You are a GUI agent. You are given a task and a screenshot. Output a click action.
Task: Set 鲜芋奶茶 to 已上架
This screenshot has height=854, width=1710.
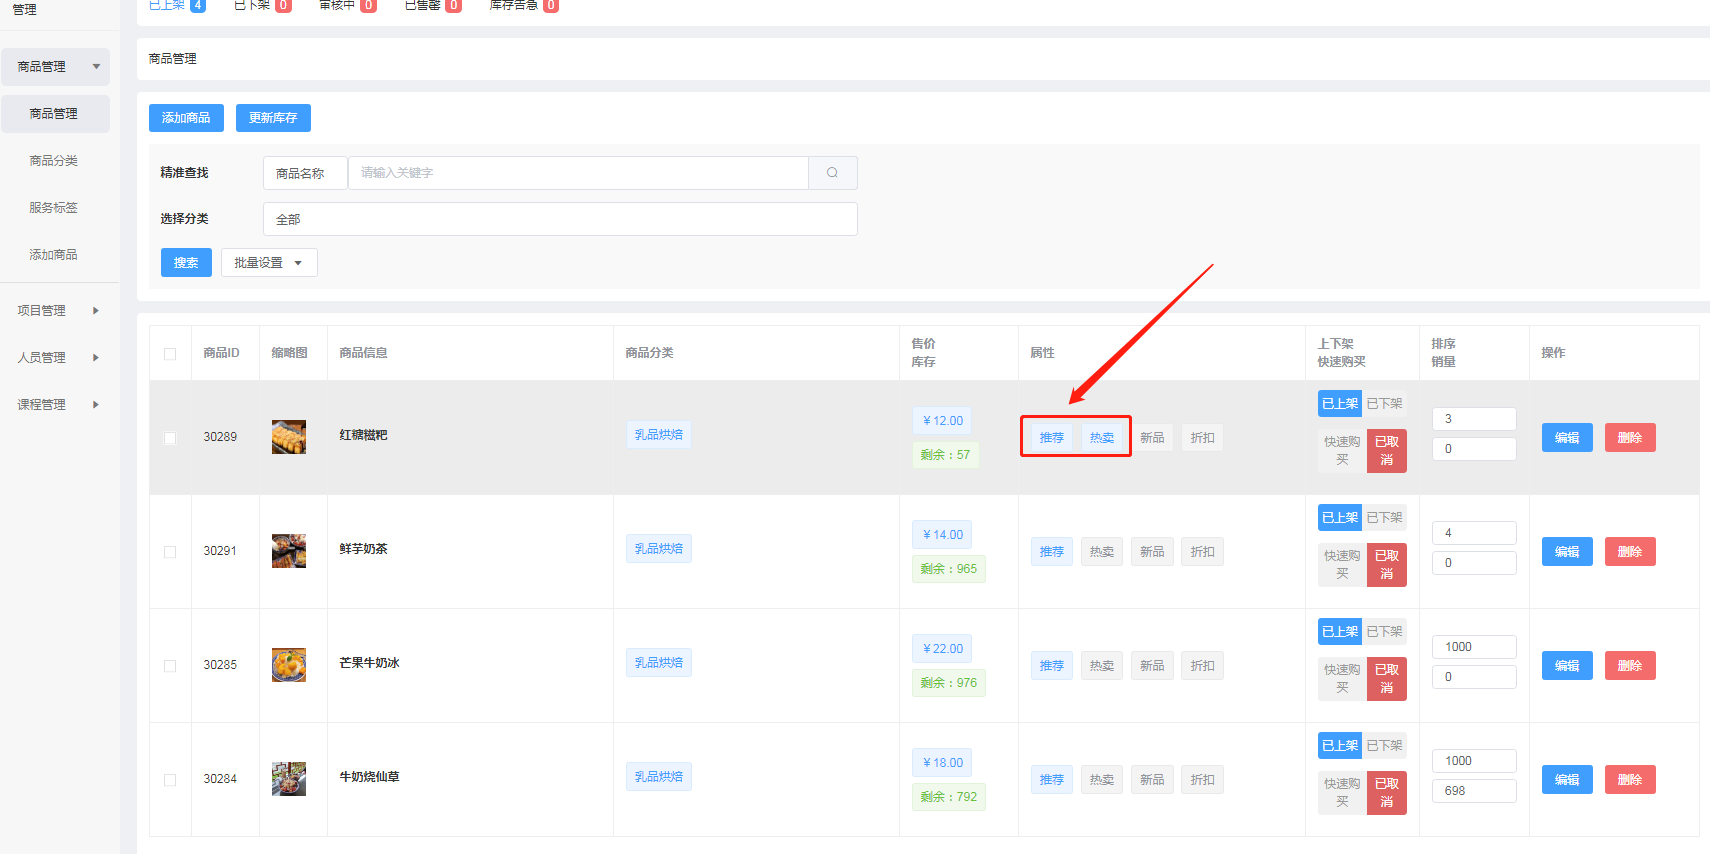click(1340, 518)
